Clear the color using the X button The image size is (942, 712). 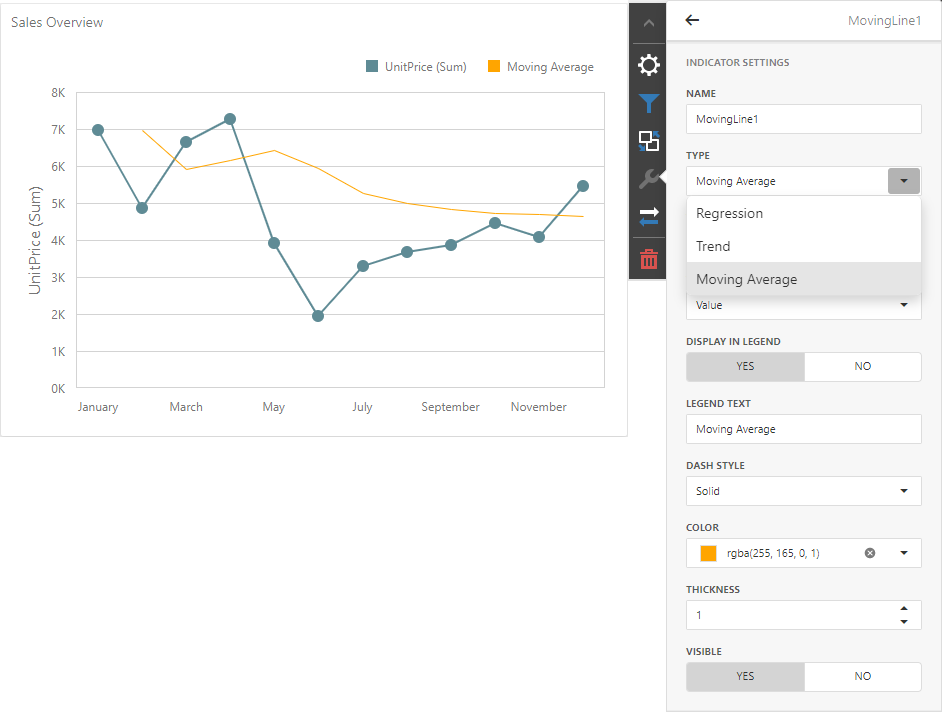[869, 552]
